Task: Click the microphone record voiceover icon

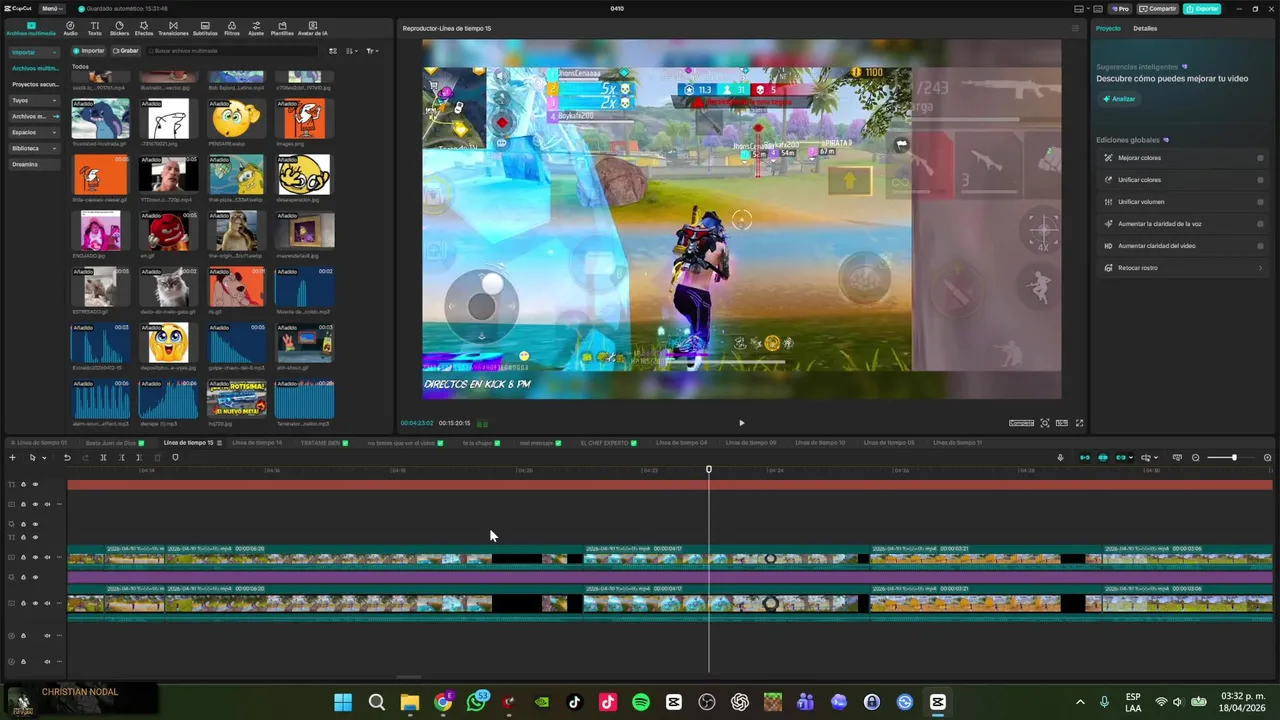Action: pos(1060,458)
